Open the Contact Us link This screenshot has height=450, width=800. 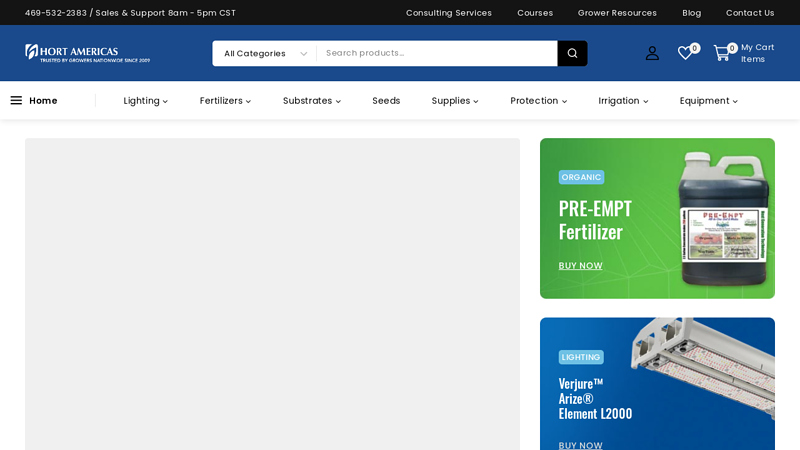pos(750,13)
